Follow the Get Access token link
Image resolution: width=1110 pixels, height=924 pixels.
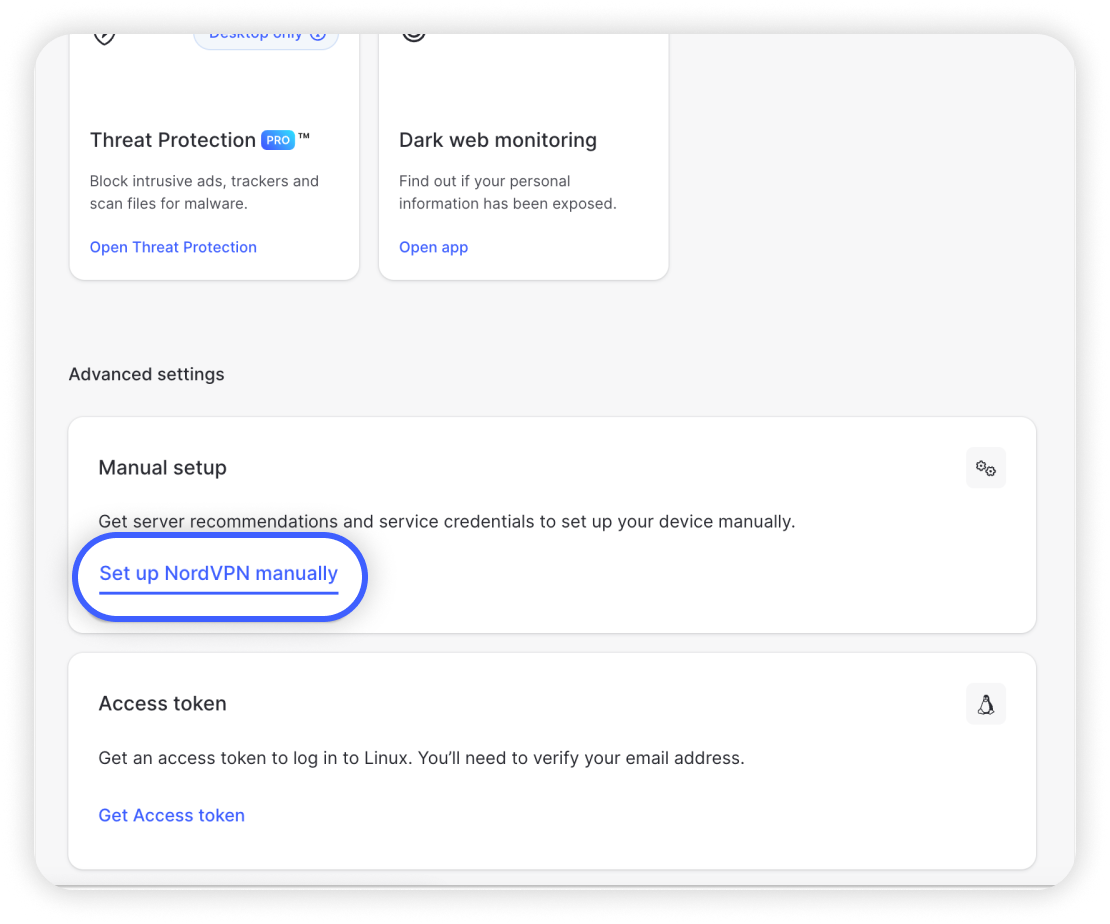(171, 815)
